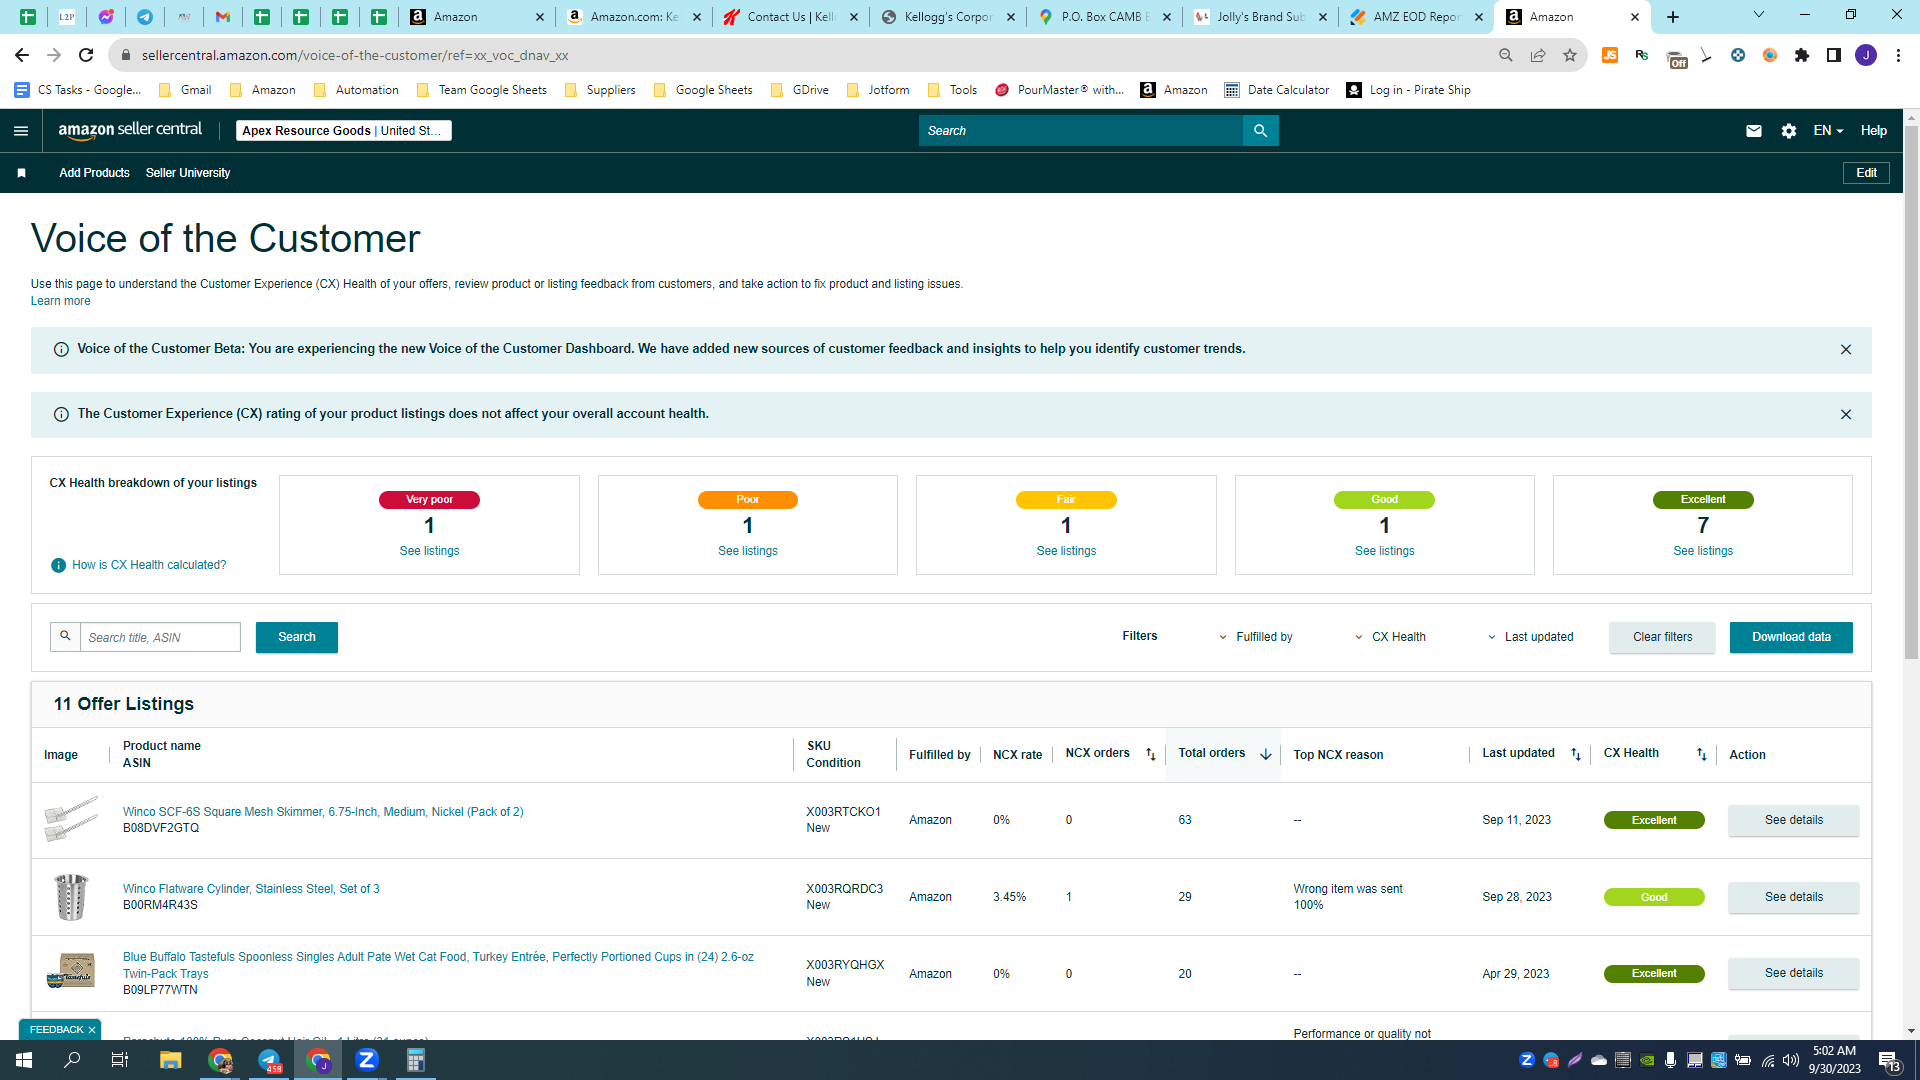Viewport: 1920px width, 1080px height.
Task: See details for Winco Flatware Cylinder
Action: click(x=1793, y=898)
